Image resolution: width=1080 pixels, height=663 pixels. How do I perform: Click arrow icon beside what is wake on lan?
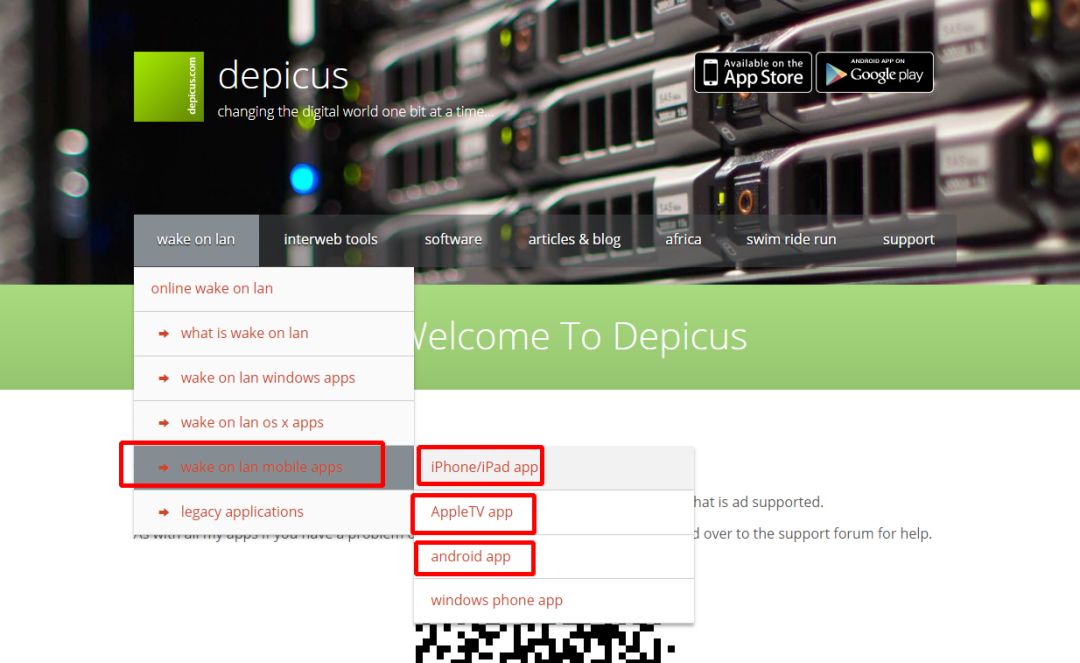pyautogui.click(x=164, y=334)
